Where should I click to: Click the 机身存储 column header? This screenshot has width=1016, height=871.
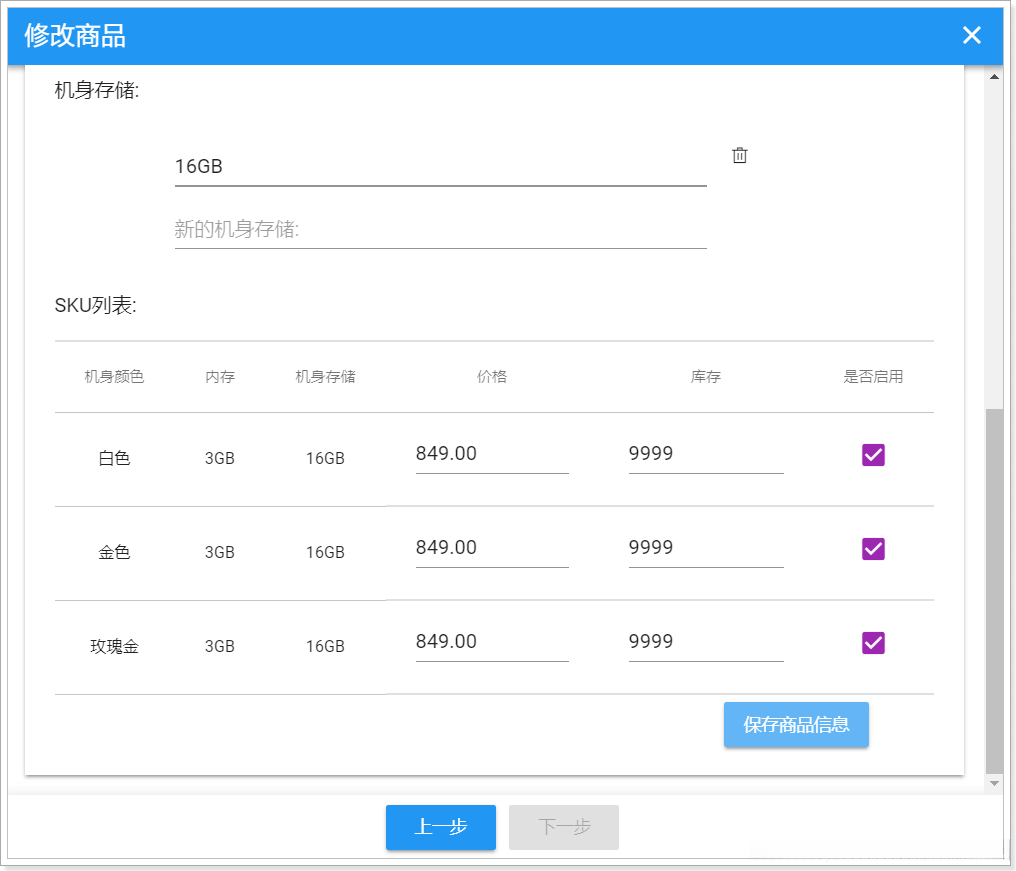pyautogui.click(x=325, y=377)
